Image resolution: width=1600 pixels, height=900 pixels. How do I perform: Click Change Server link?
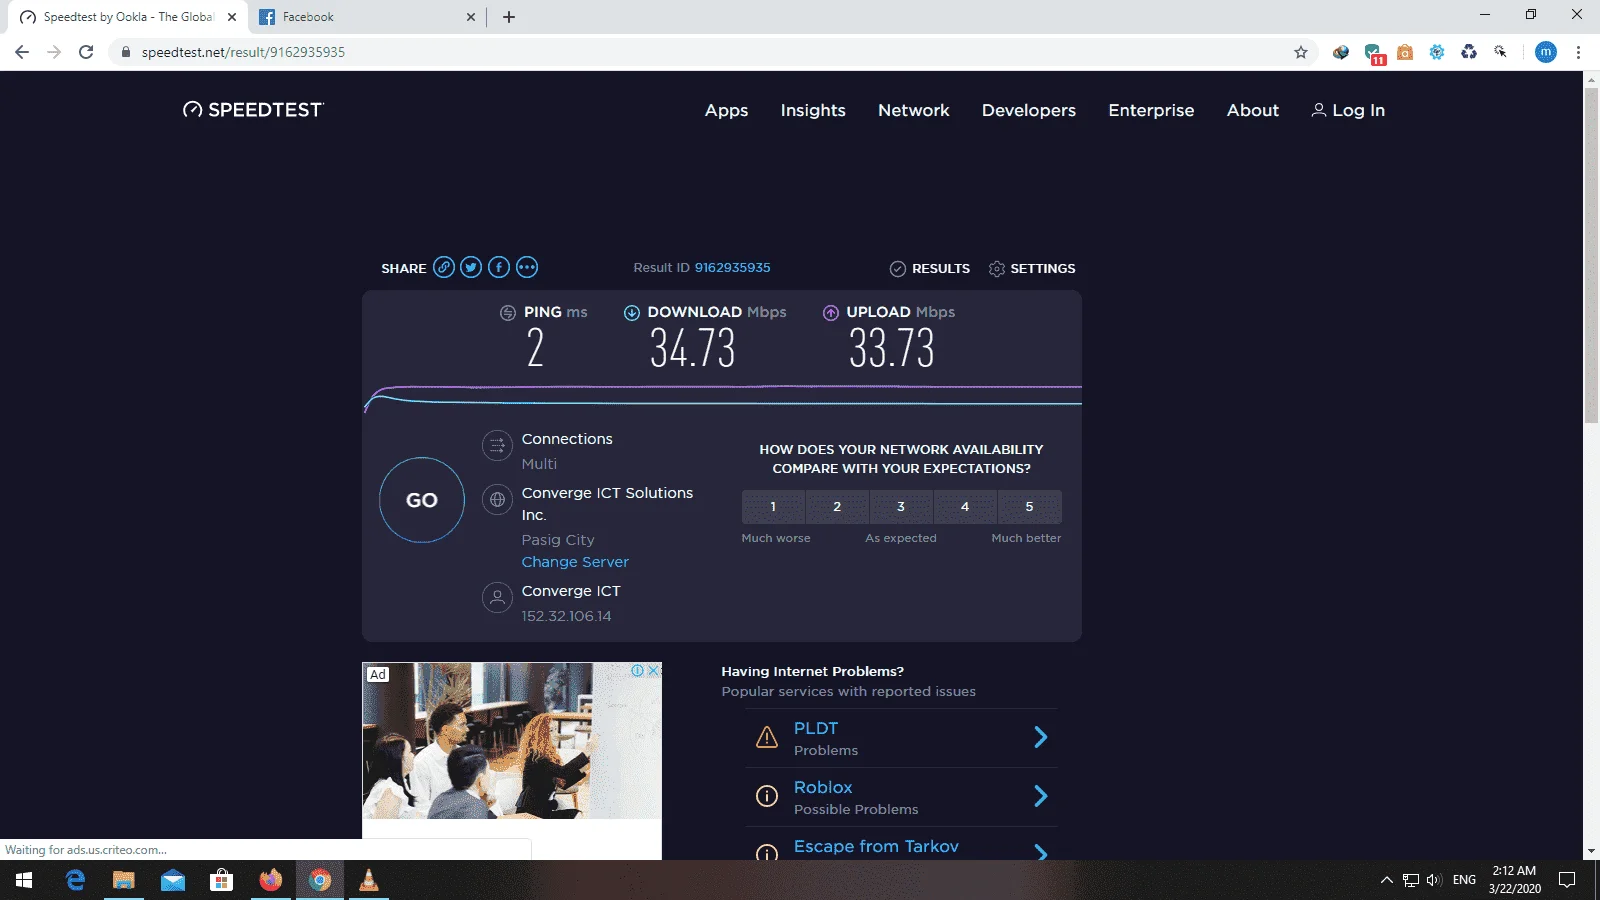(575, 562)
